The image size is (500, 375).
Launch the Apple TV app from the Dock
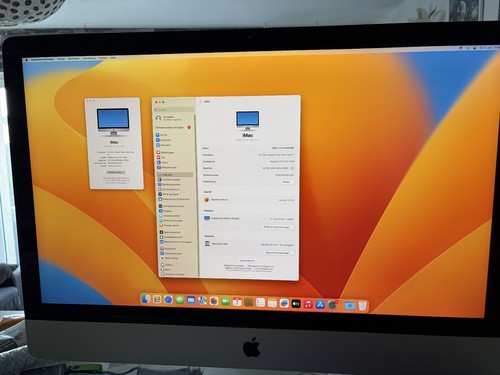[296, 304]
